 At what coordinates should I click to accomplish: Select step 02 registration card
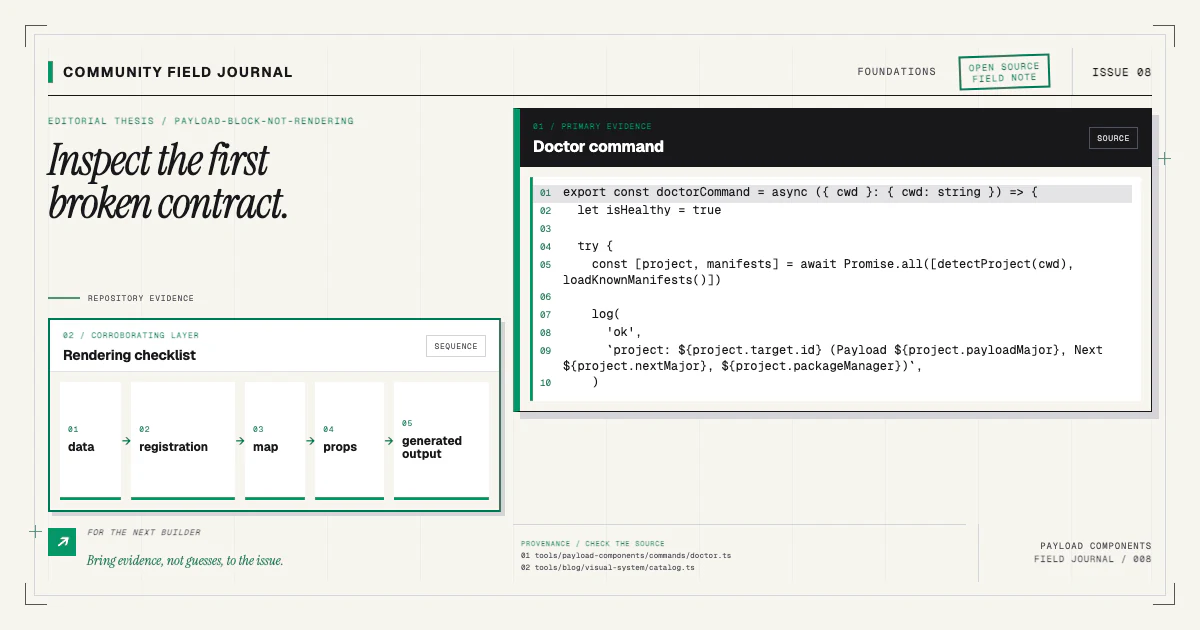click(x=183, y=440)
